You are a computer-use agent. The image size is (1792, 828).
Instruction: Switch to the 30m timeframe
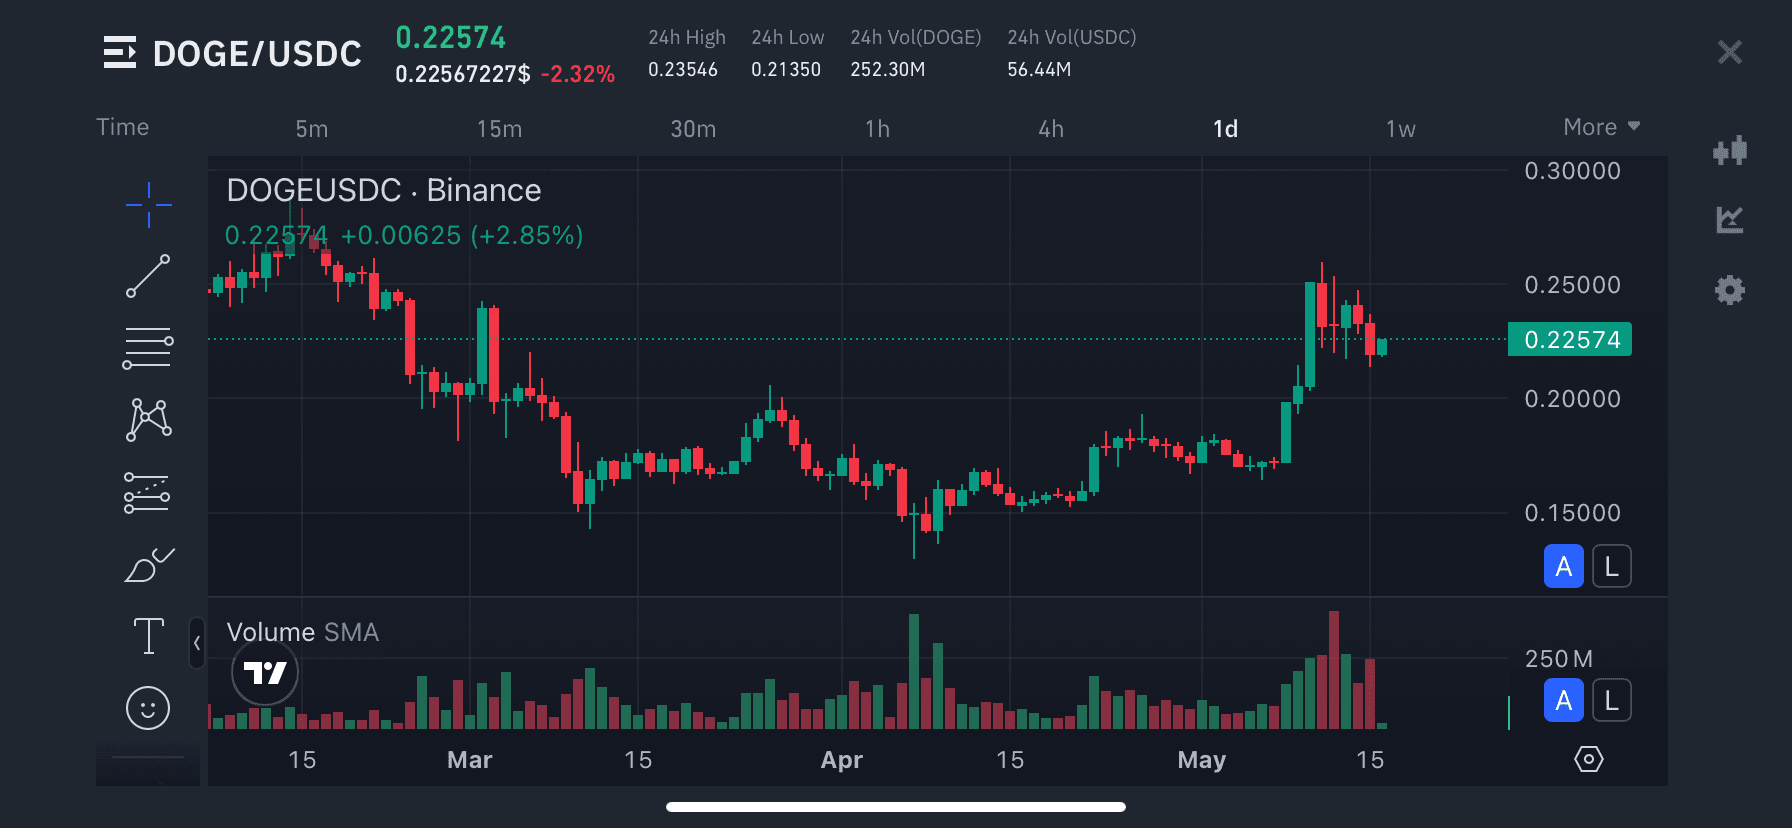pyautogui.click(x=693, y=129)
